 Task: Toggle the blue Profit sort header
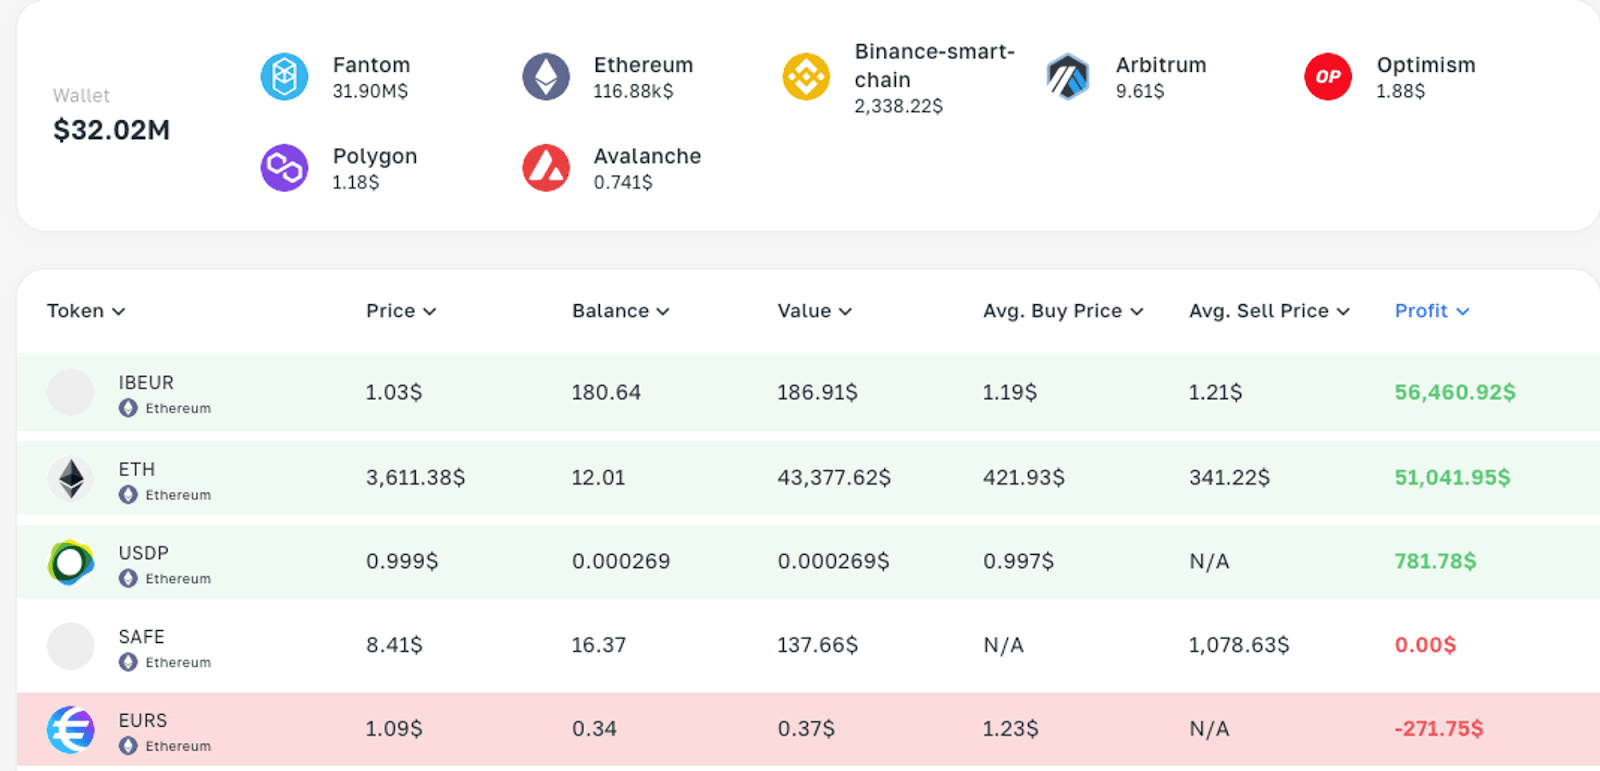[1432, 311]
